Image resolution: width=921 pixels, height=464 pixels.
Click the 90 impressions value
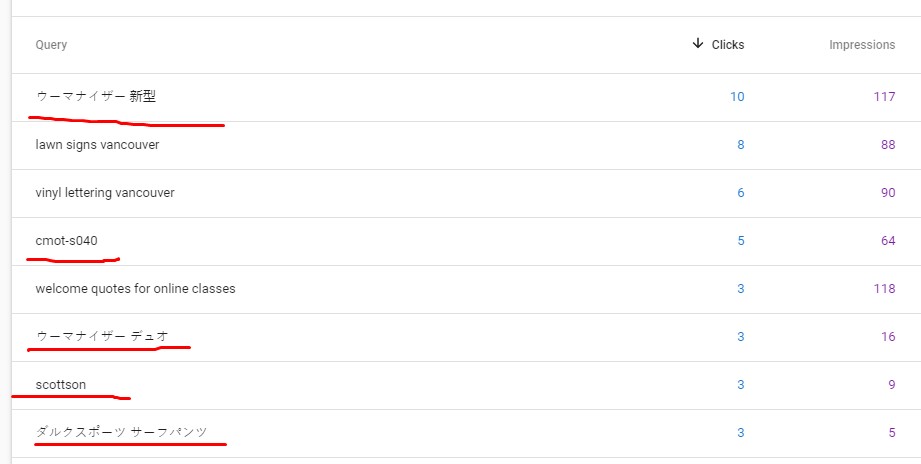point(888,193)
